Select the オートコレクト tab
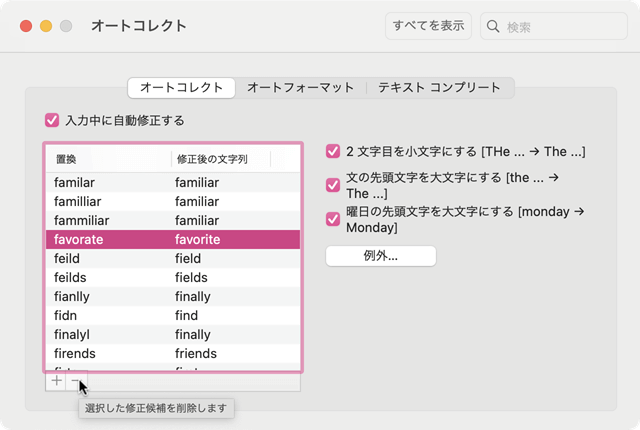640x430 pixels. [181, 88]
